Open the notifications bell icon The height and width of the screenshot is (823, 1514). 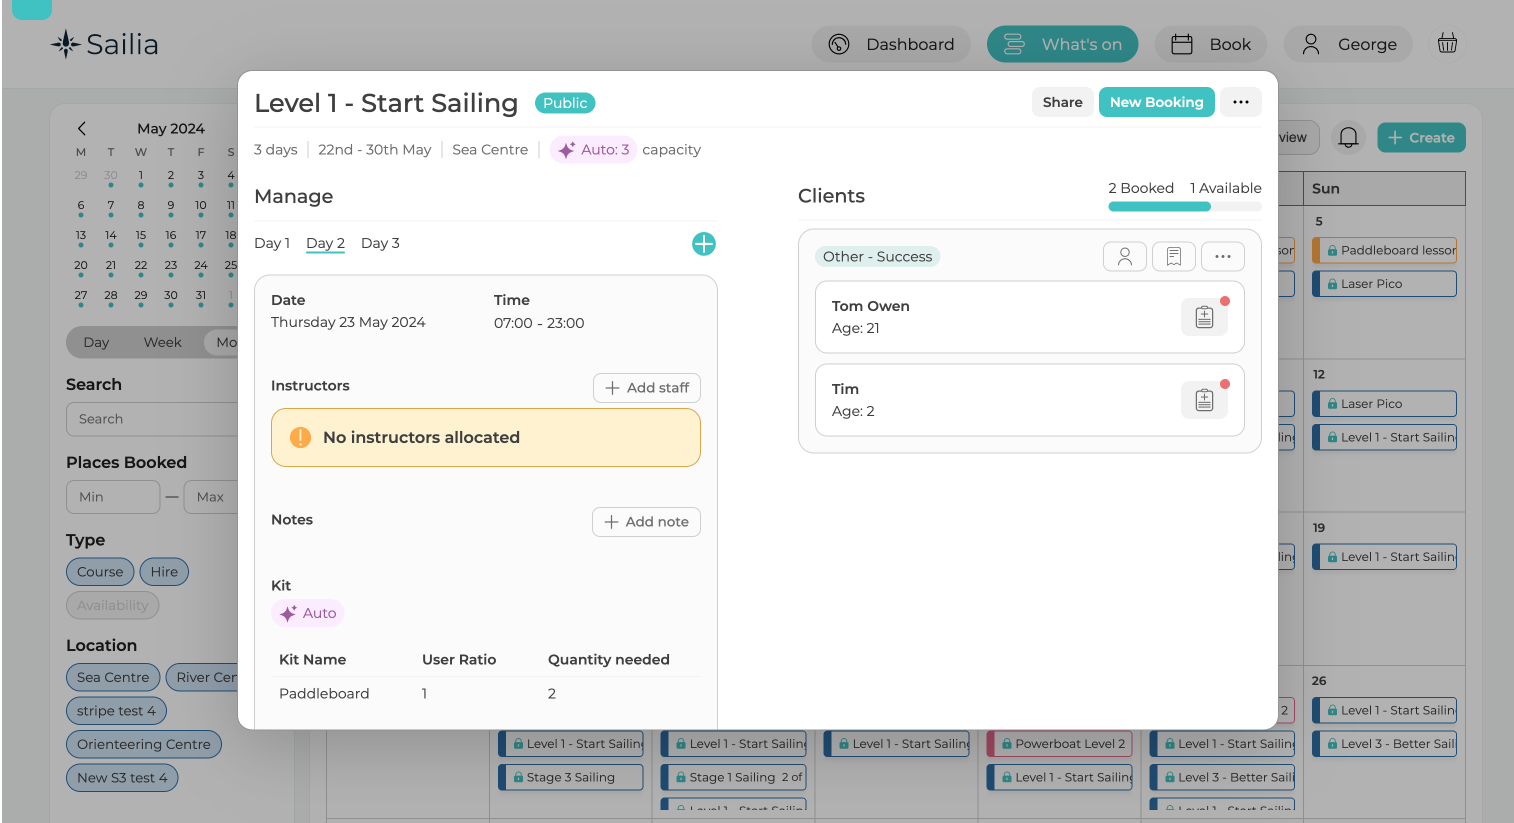tap(1349, 137)
